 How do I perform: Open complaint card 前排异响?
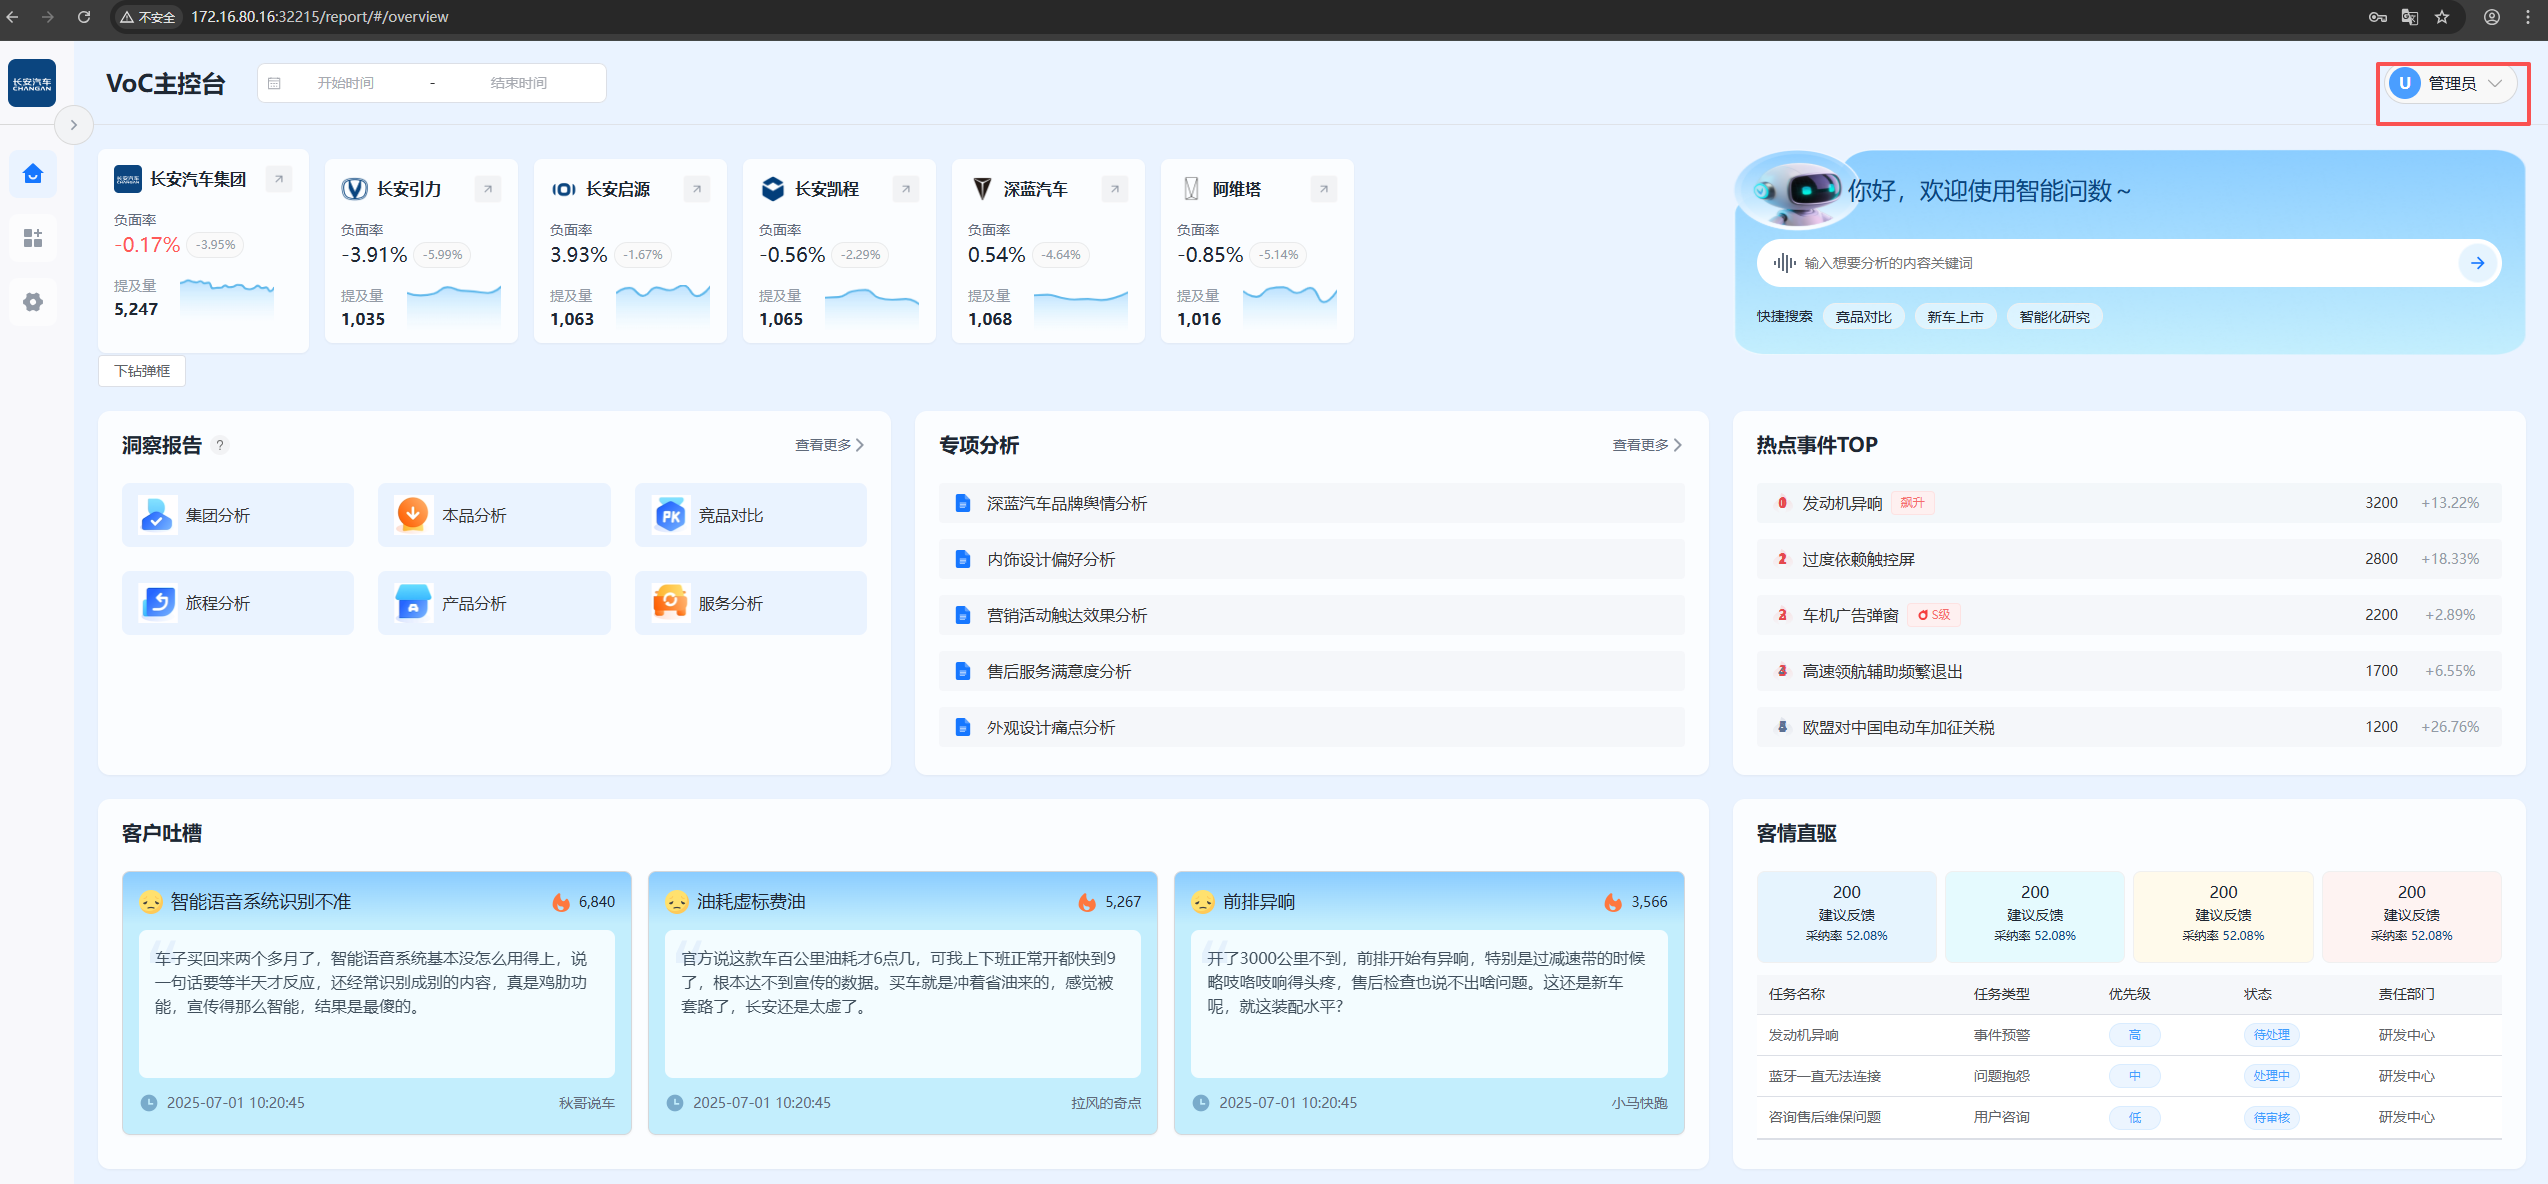pos(1429,1003)
